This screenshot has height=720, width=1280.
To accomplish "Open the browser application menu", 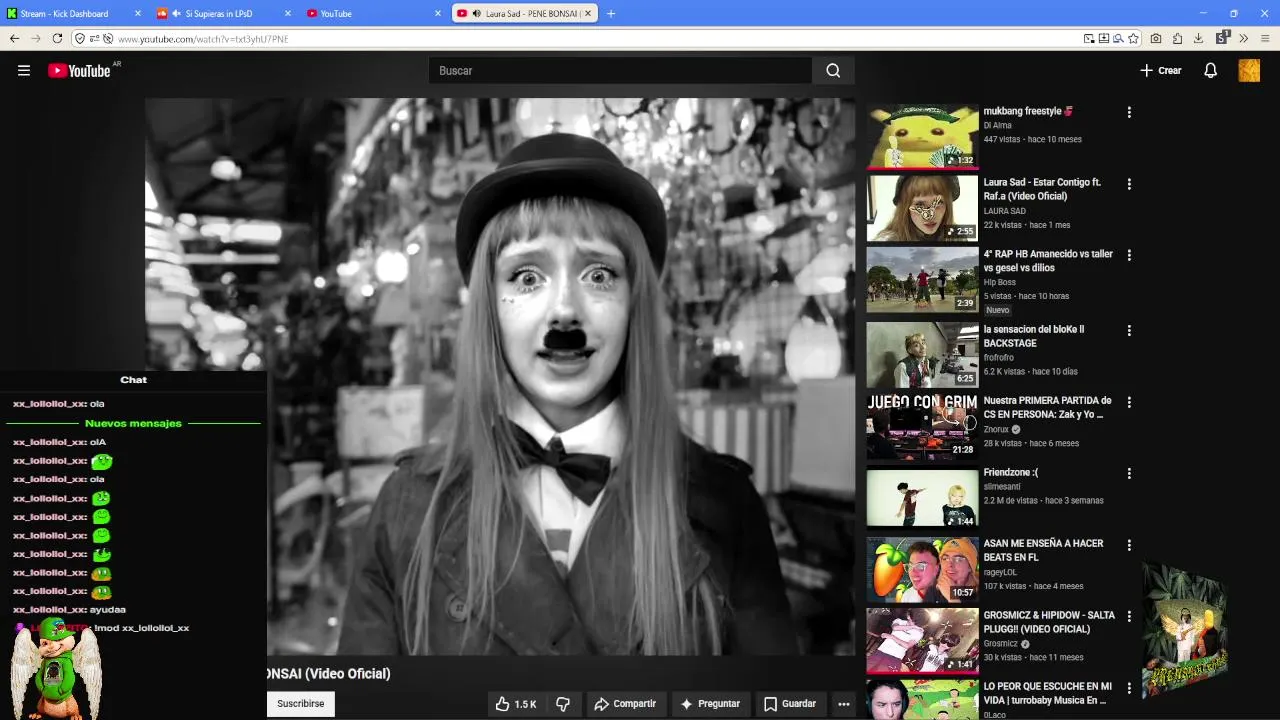I will click(1265, 39).
